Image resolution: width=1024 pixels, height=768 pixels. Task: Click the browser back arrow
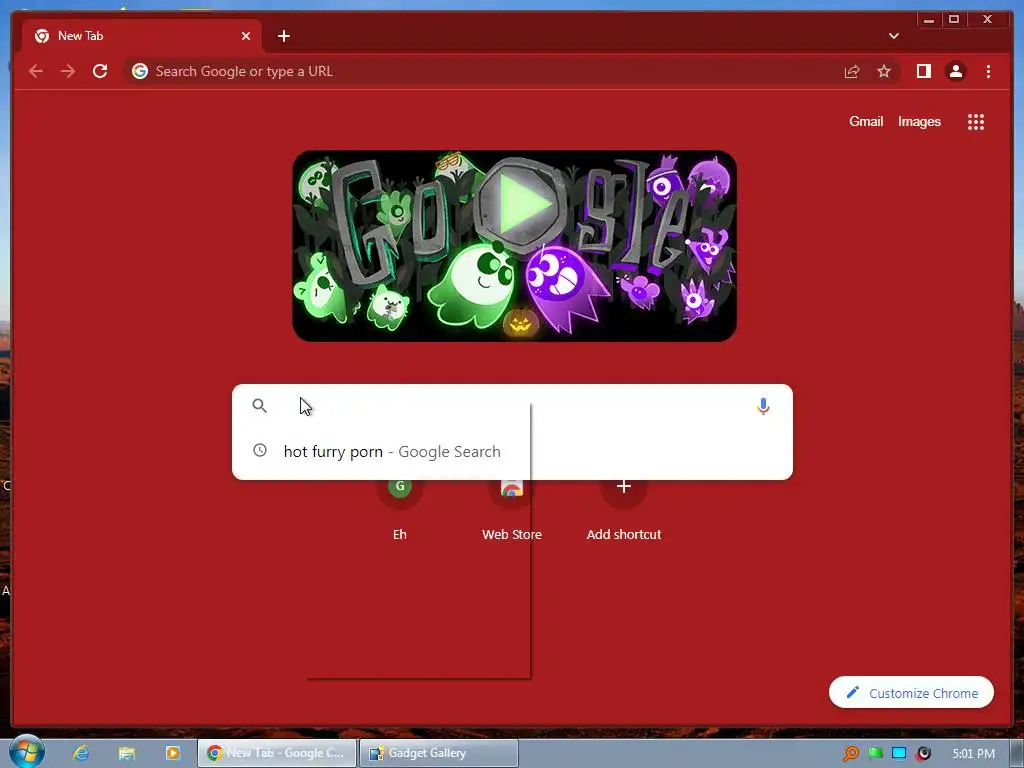click(x=36, y=71)
